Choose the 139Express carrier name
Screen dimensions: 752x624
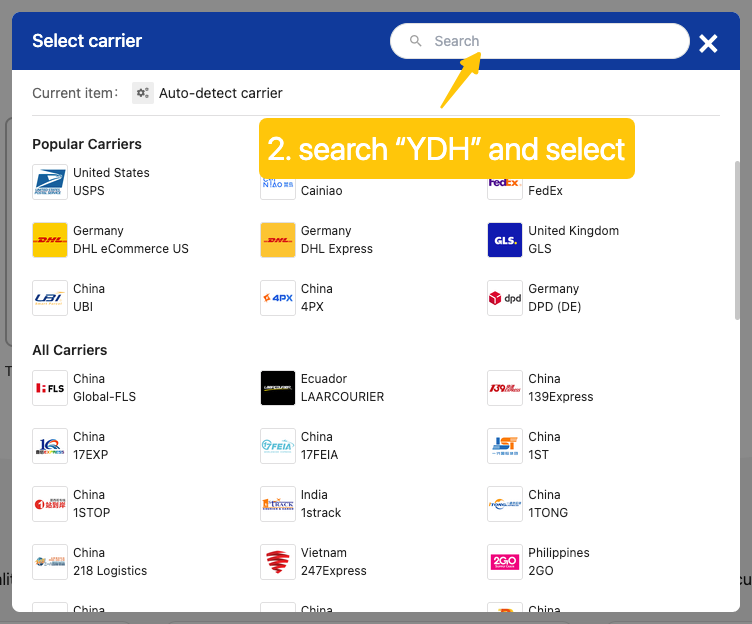[561, 397]
